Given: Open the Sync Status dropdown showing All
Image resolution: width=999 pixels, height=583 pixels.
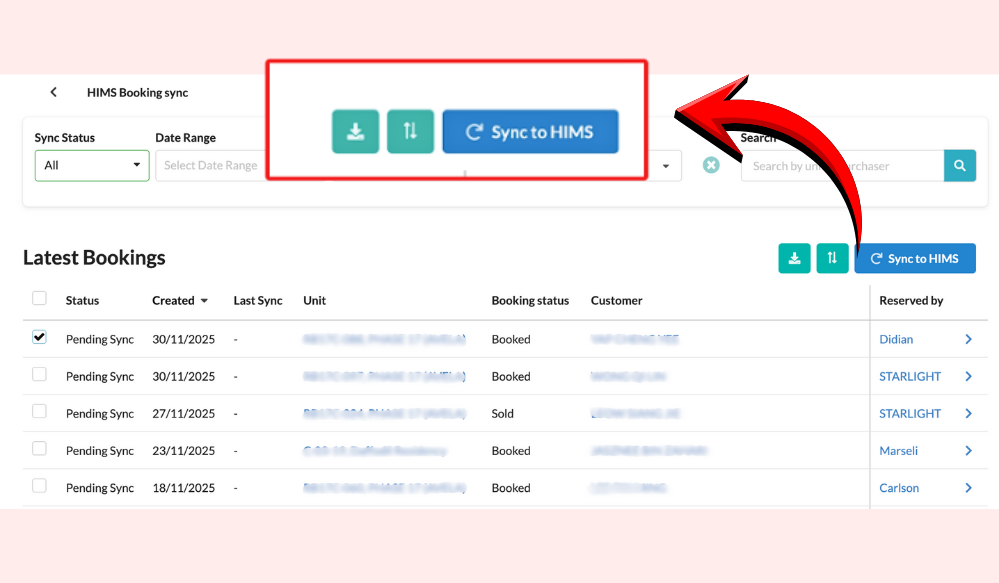Looking at the screenshot, I should (91, 165).
